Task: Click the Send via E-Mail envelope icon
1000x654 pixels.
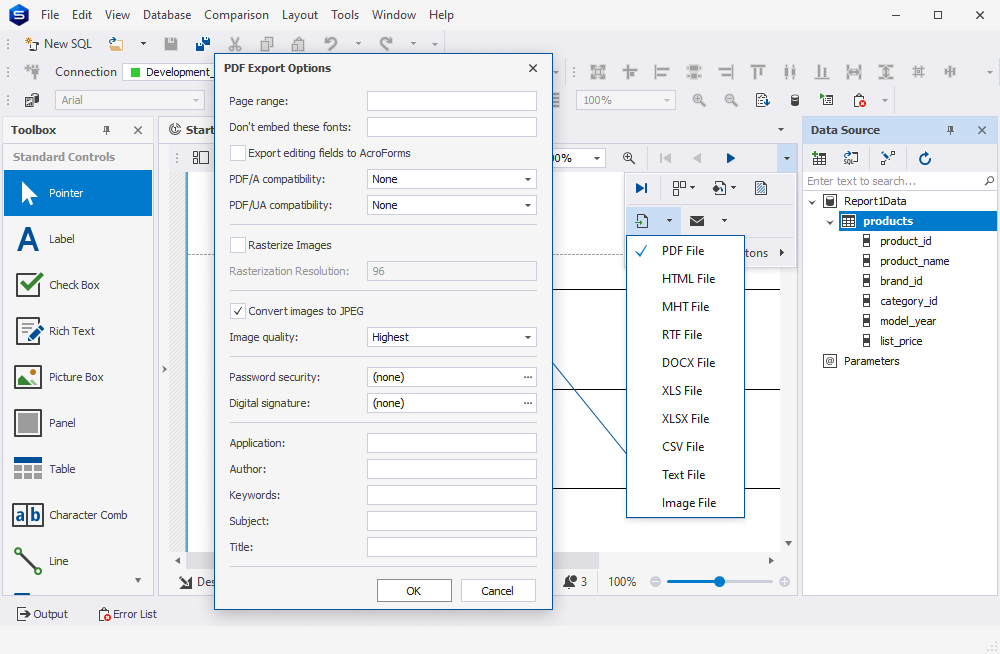Action: pyautogui.click(x=697, y=221)
